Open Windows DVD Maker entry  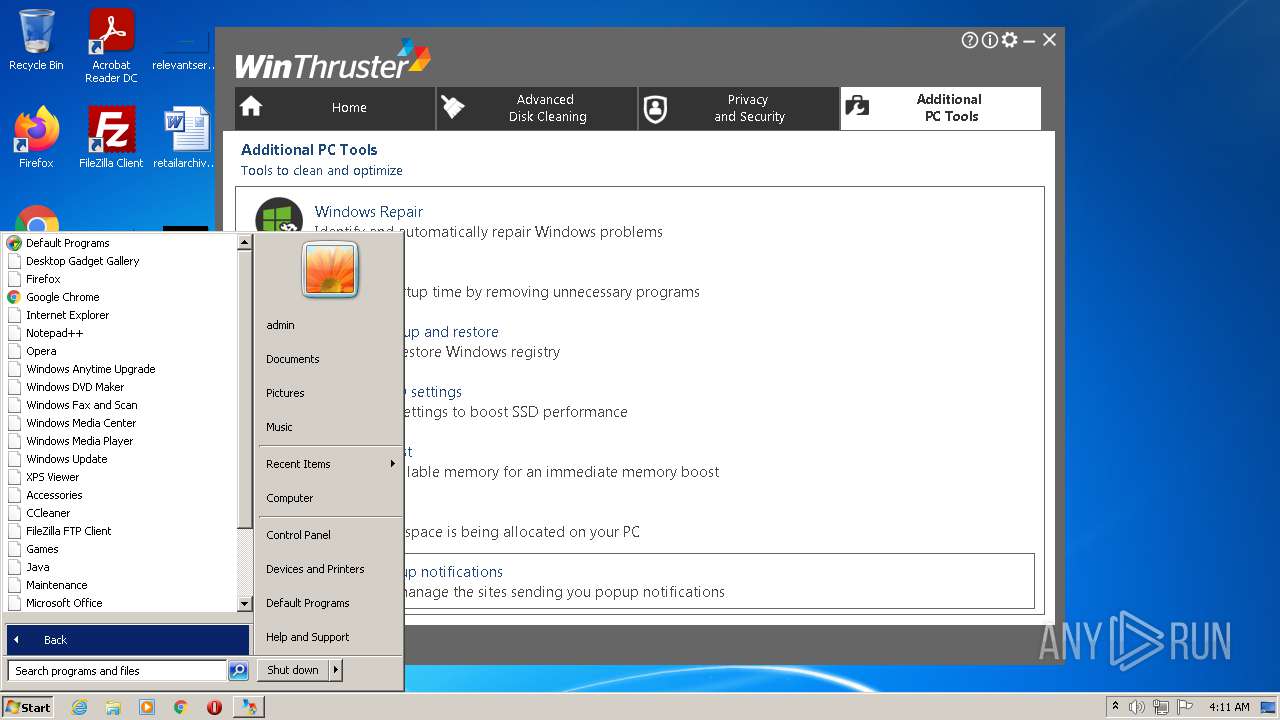pos(120,387)
